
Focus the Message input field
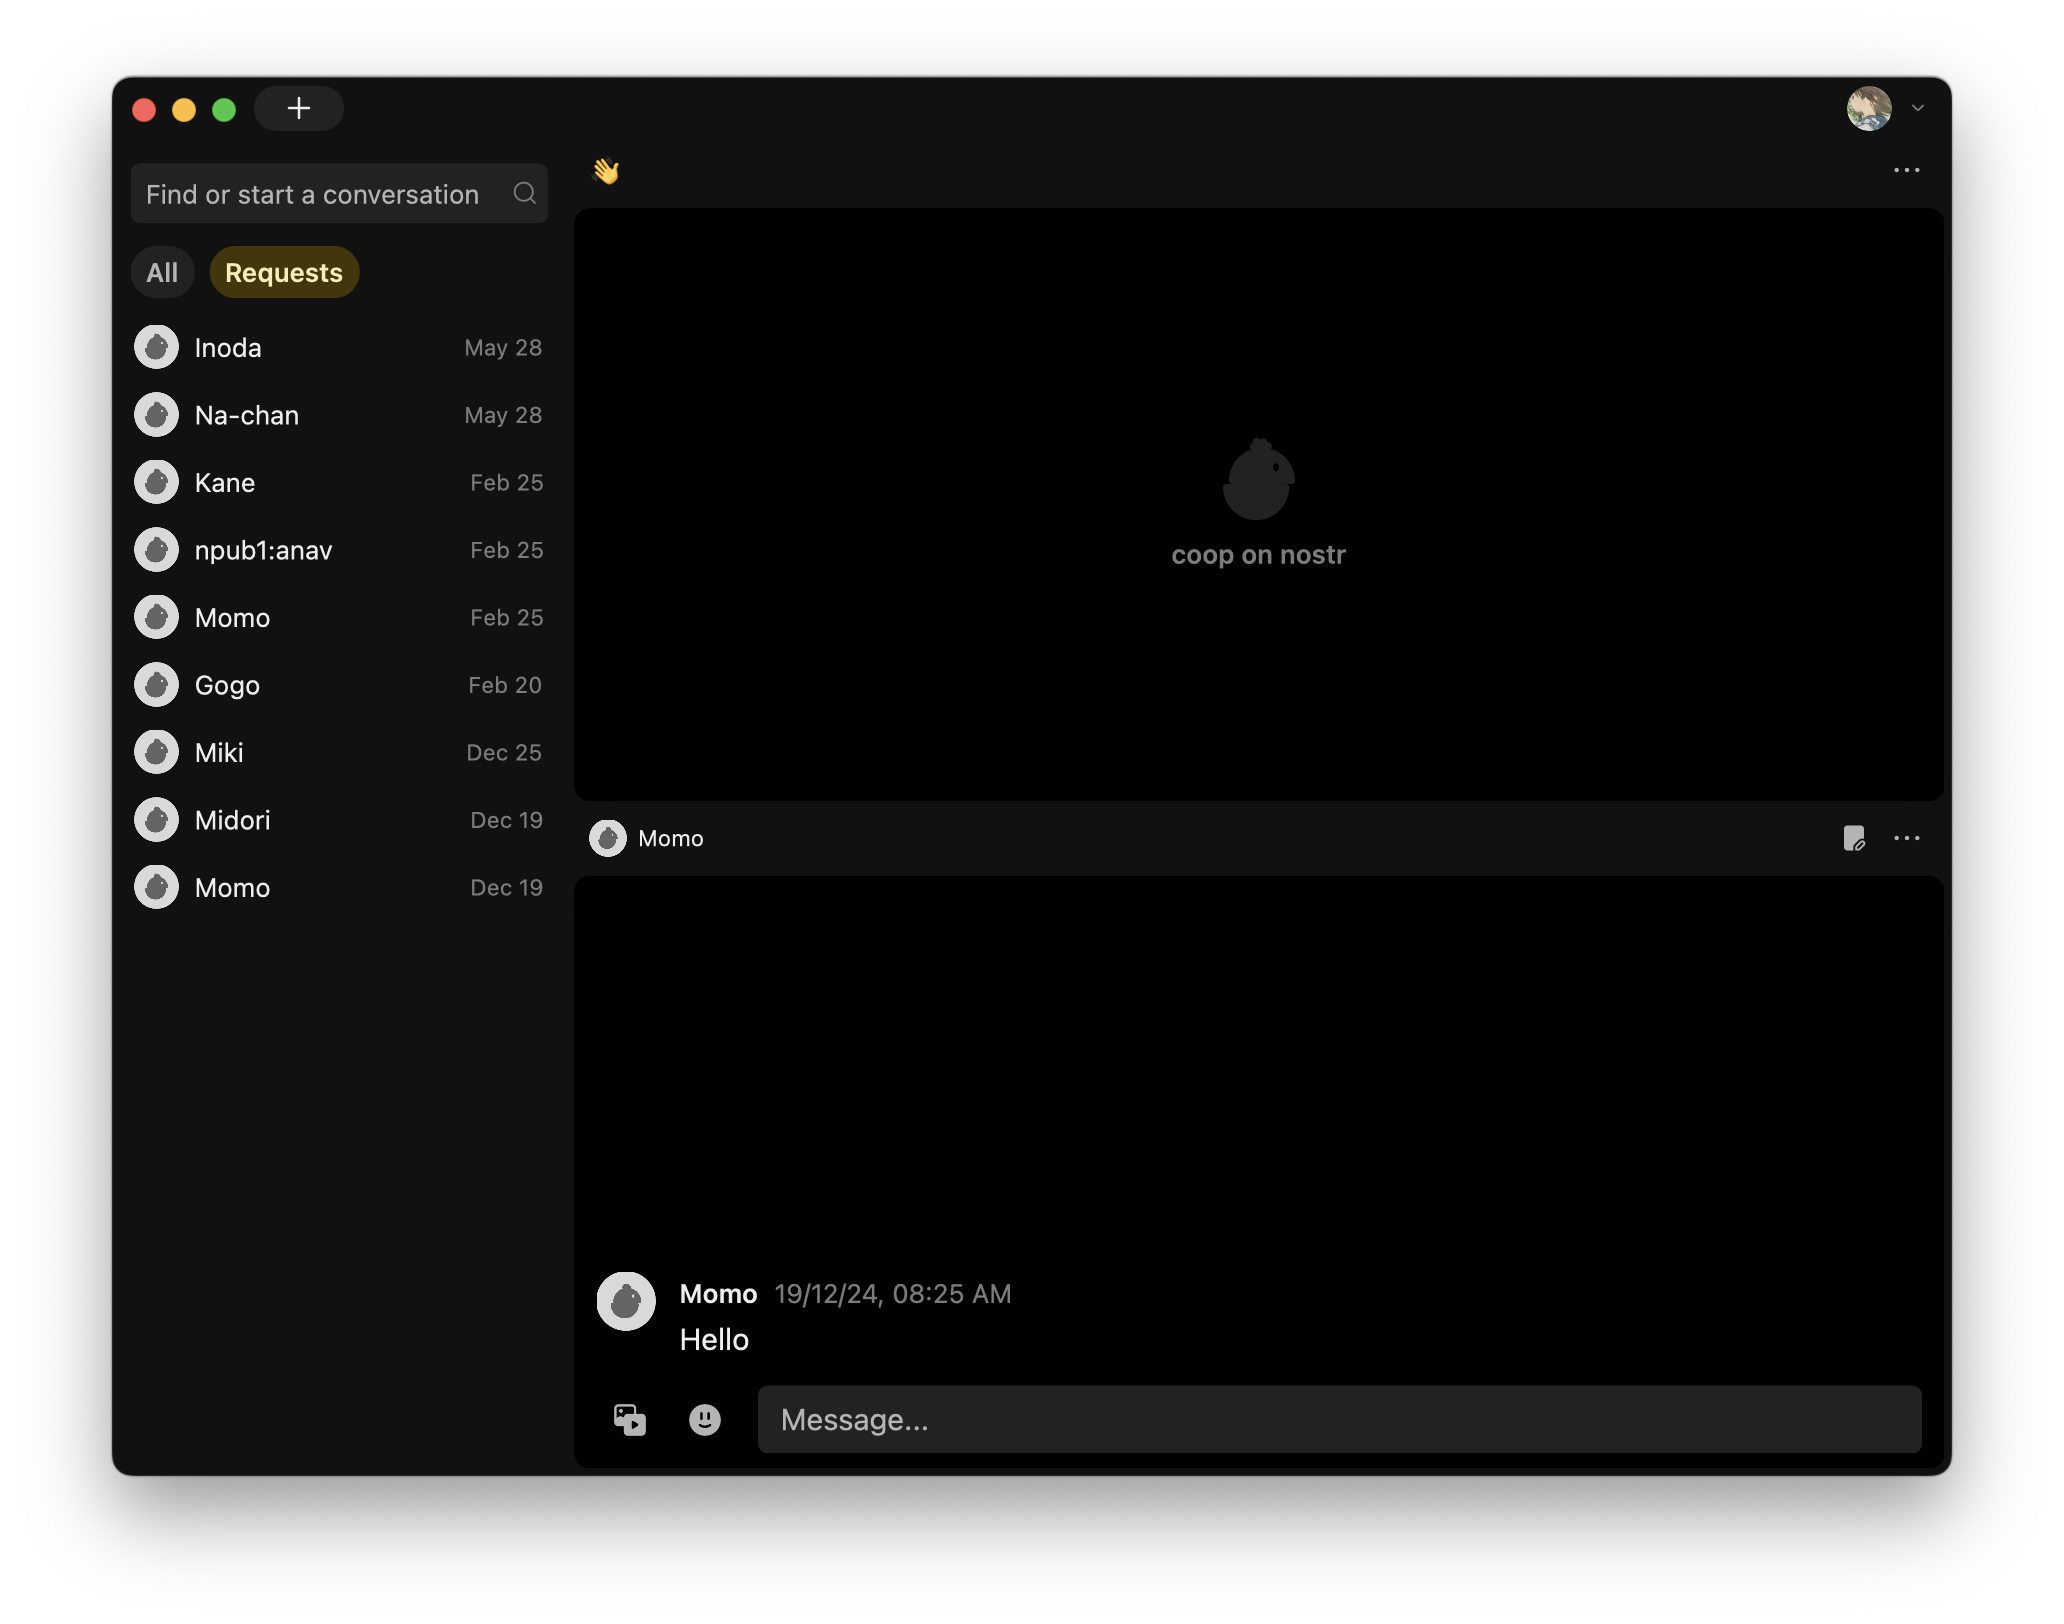point(1338,1419)
